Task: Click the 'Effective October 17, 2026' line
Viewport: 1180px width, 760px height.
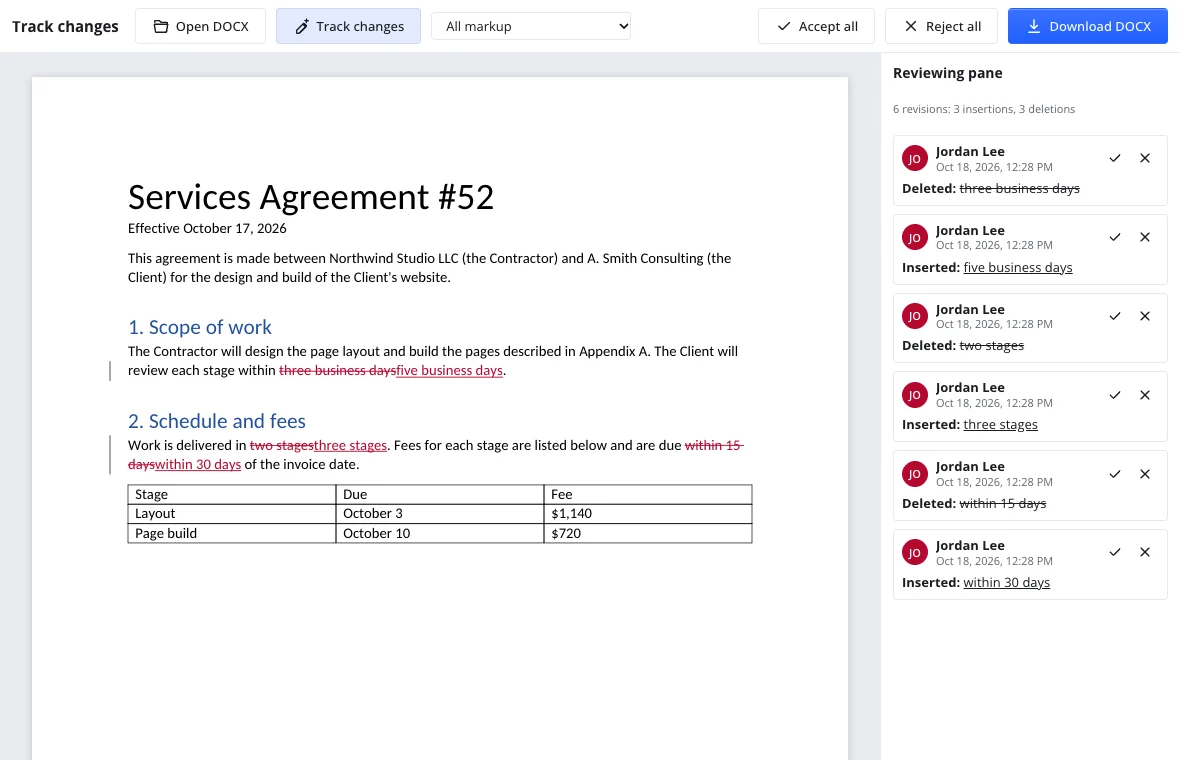Action: click(x=207, y=228)
